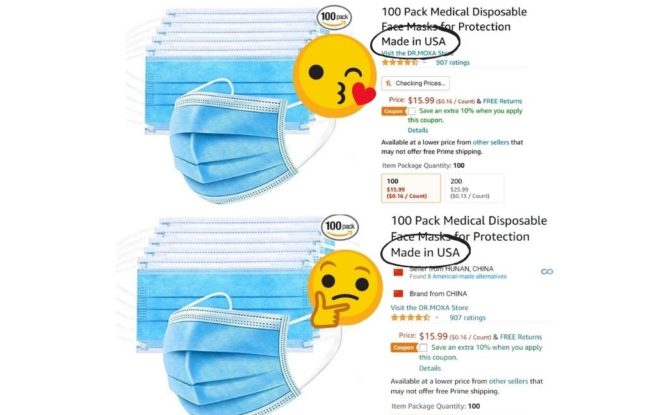Select the 100 count $15.99 option
The height and width of the screenshot is (415, 650).
click(x=411, y=188)
